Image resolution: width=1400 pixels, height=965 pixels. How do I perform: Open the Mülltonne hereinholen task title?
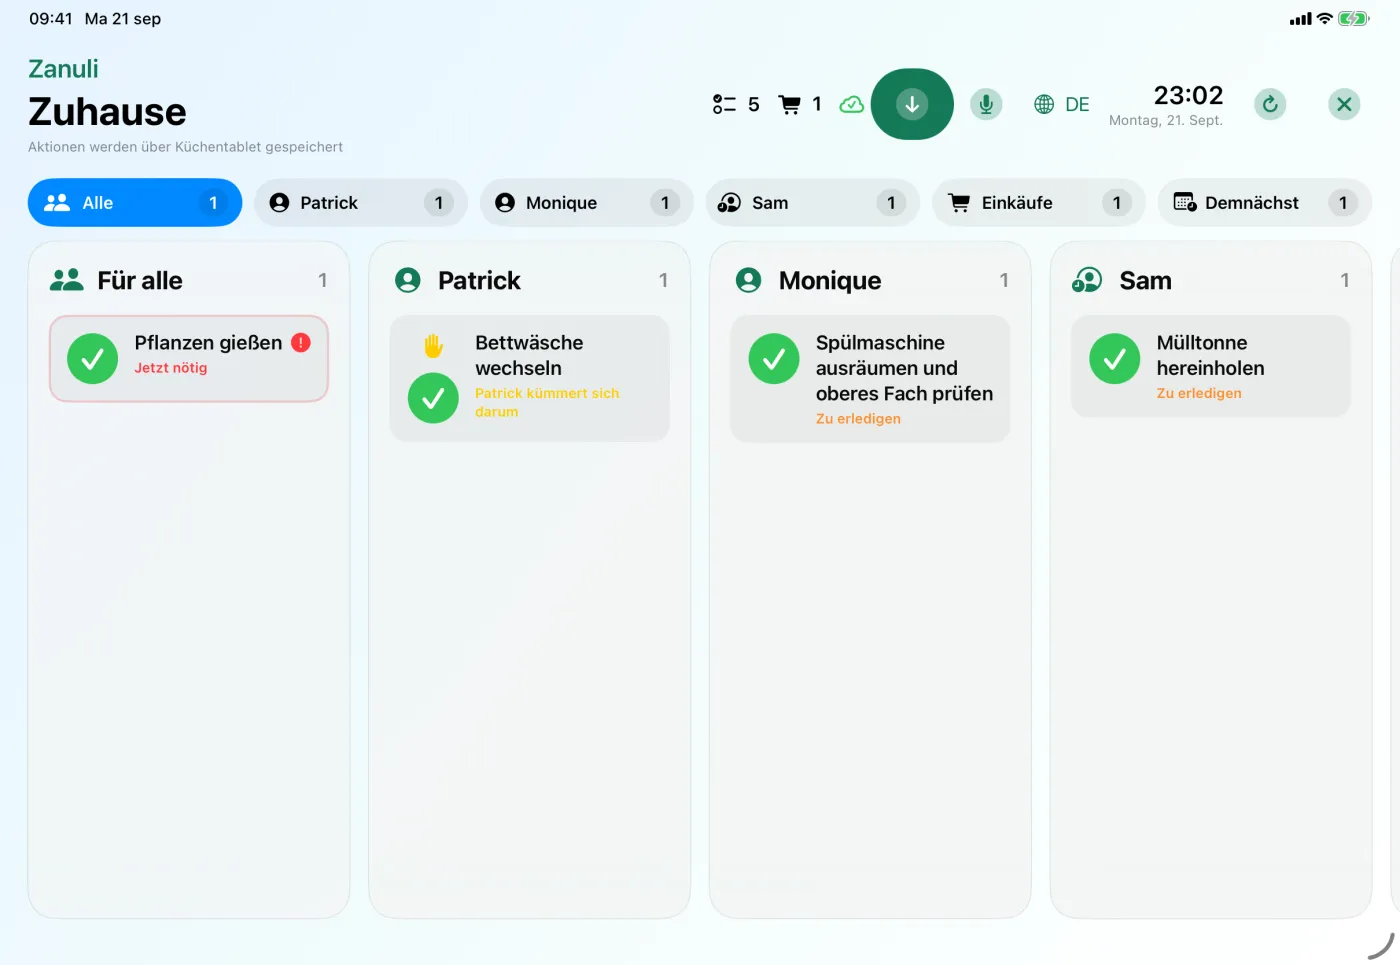click(x=1210, y=355)
